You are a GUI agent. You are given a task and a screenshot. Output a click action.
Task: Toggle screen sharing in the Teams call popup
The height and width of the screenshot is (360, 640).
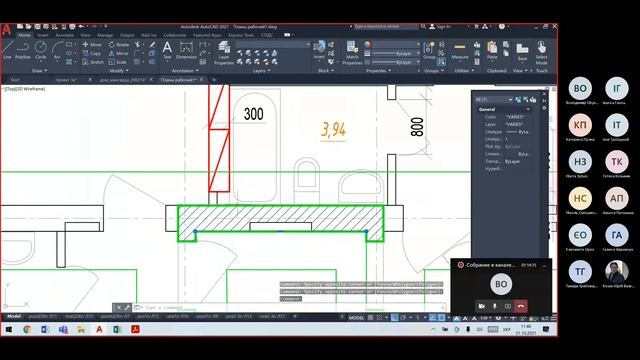point(508,306)
